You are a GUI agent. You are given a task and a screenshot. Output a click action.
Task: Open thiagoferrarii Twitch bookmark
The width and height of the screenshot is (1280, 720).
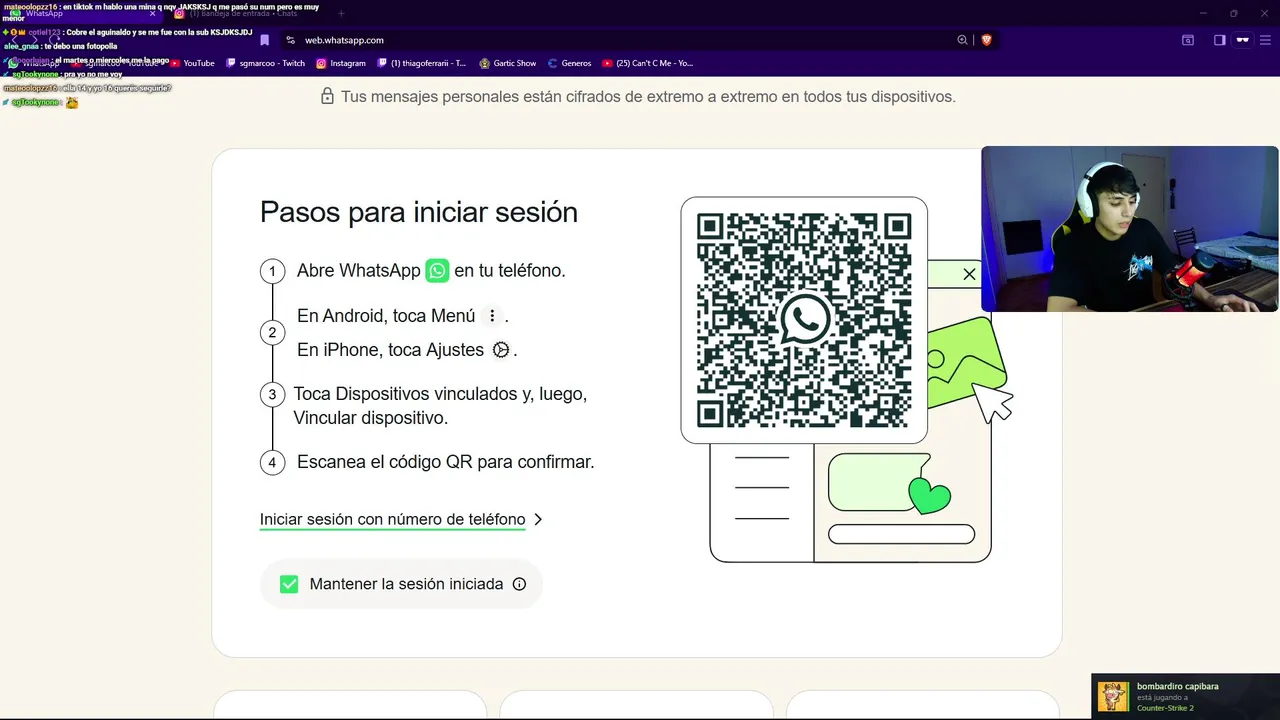(422, 63)
